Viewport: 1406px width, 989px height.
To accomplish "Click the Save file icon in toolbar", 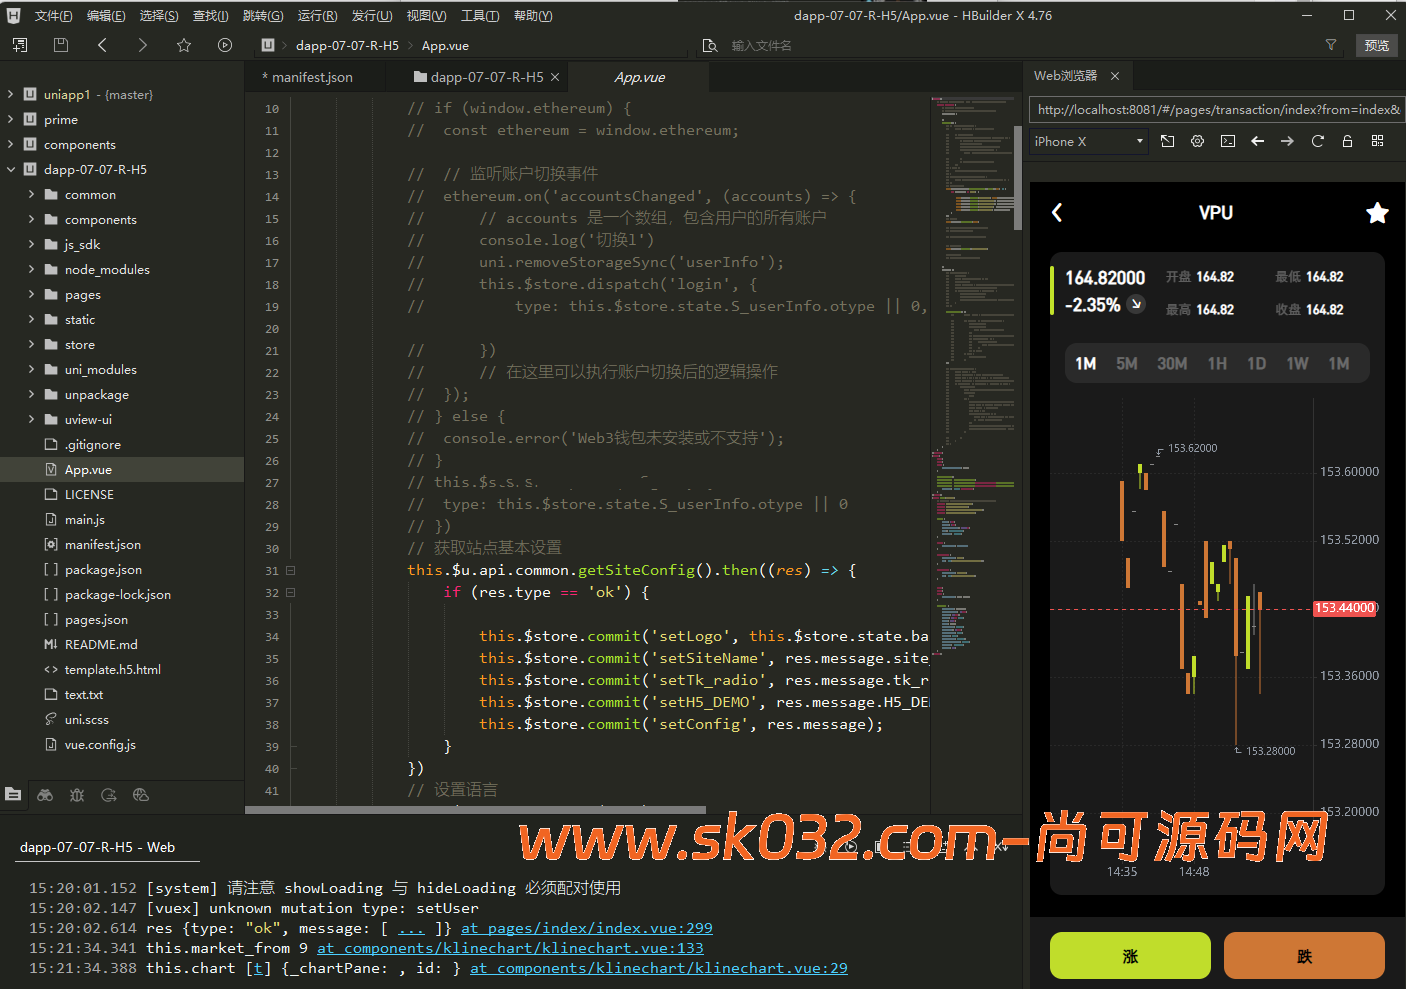I will tap(61, 45).
